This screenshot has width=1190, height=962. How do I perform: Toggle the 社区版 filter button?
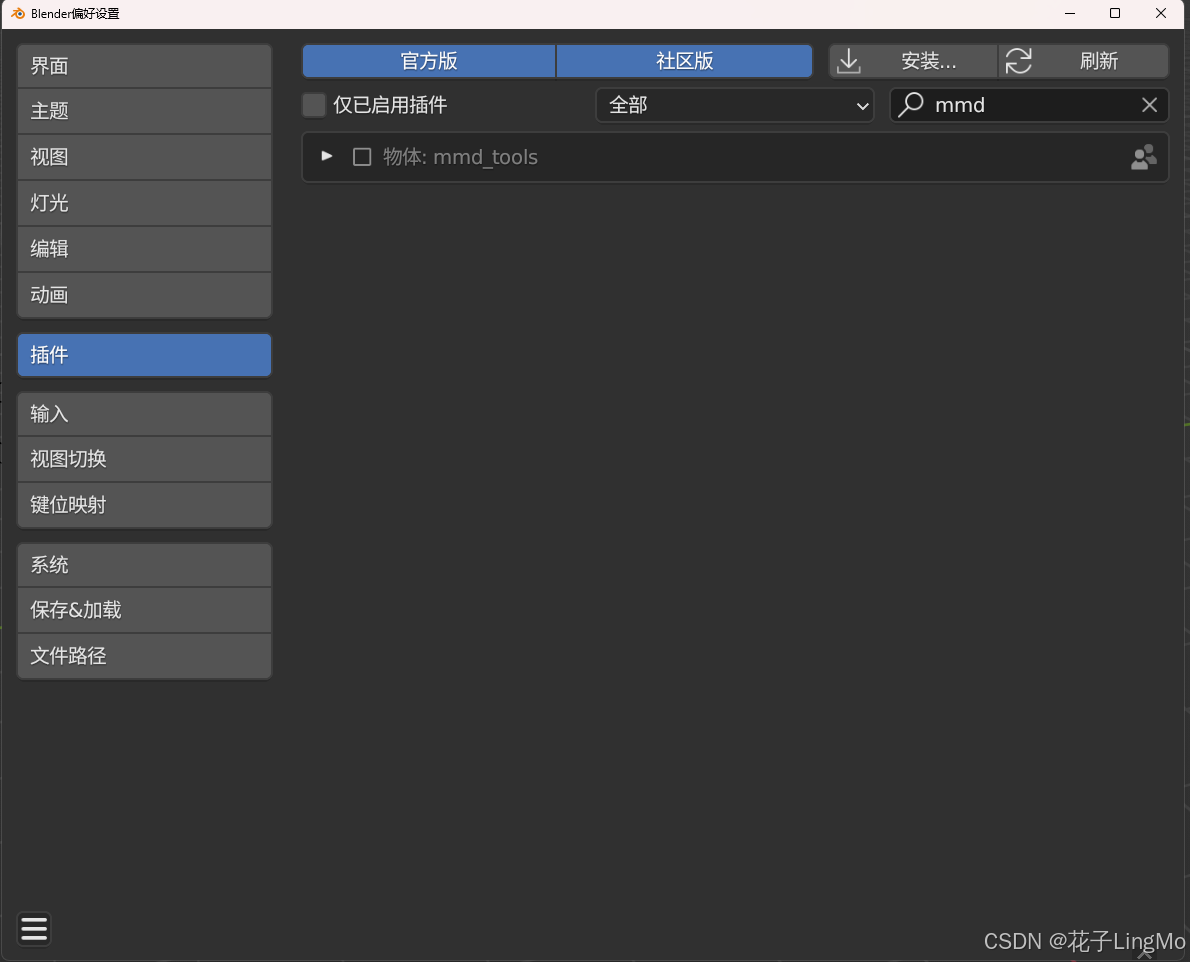coord(685,61)
